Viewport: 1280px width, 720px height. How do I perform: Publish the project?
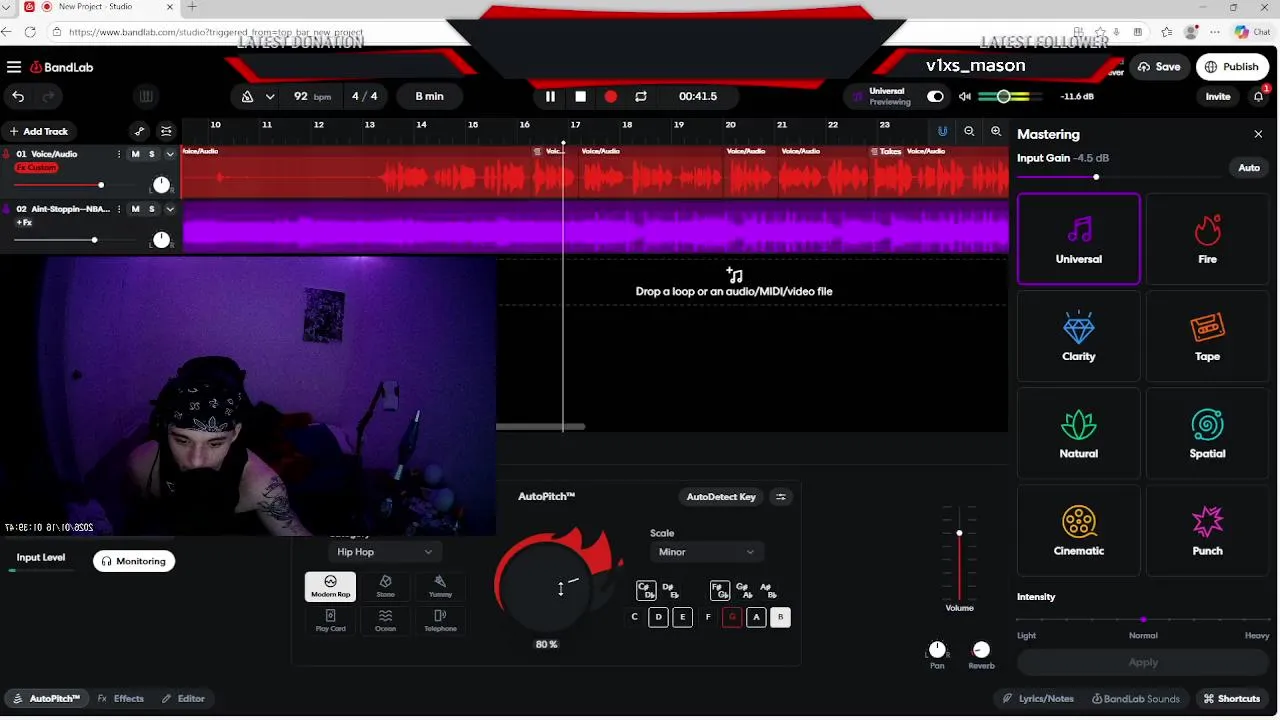tap(1232, 67)
